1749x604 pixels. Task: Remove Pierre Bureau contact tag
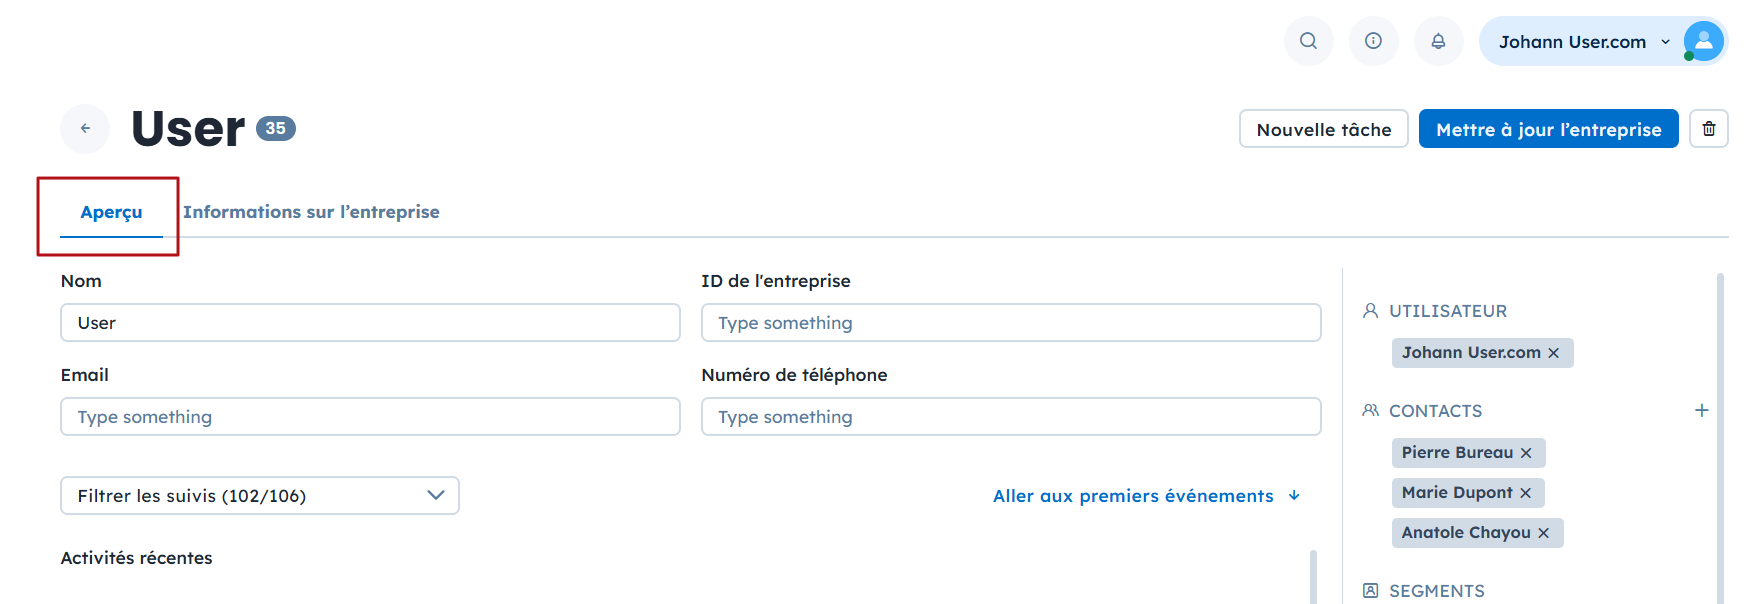(1526, 453)
